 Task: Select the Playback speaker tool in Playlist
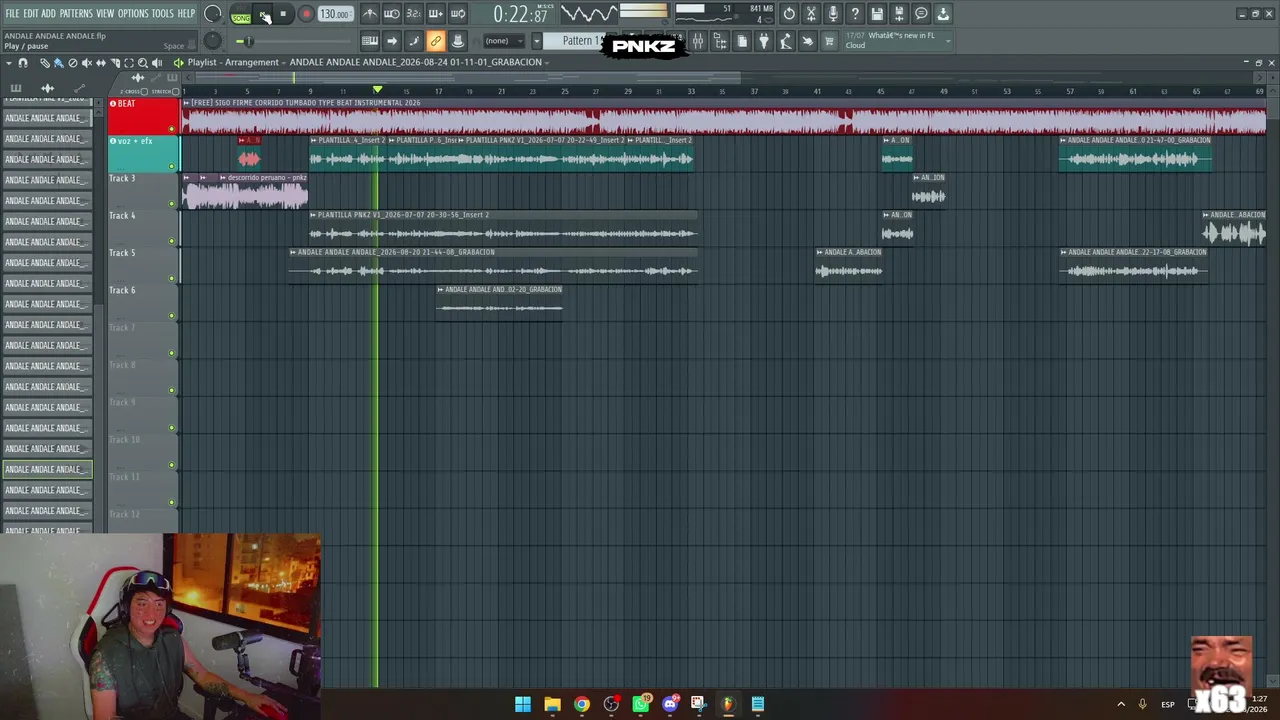[156, 63]
